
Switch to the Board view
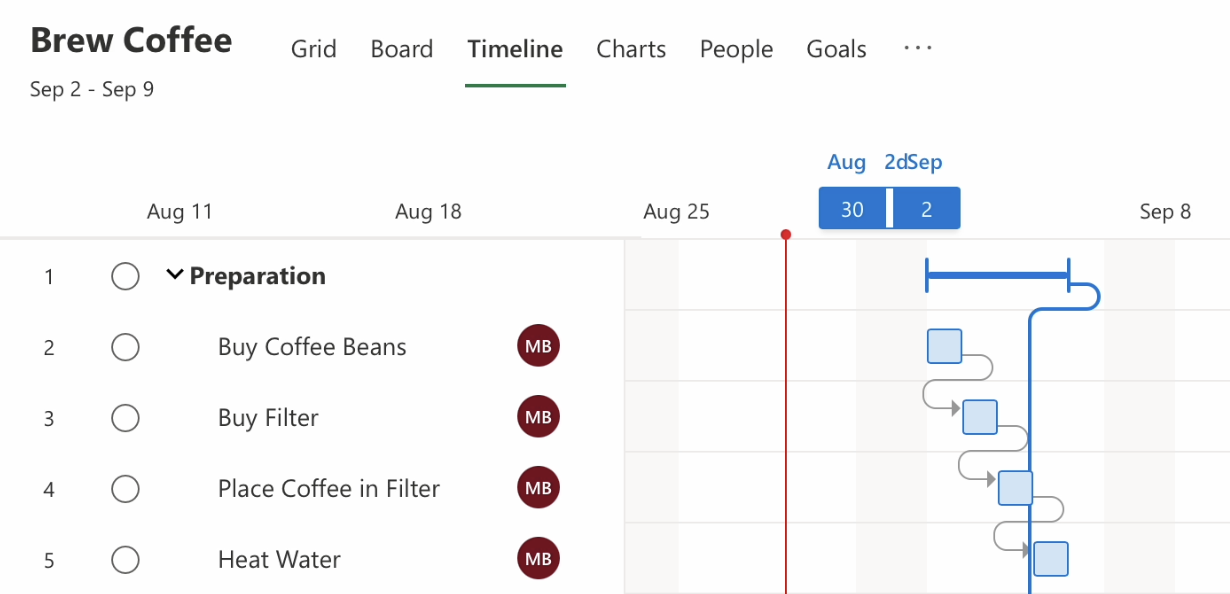click(x=401, y=49)
